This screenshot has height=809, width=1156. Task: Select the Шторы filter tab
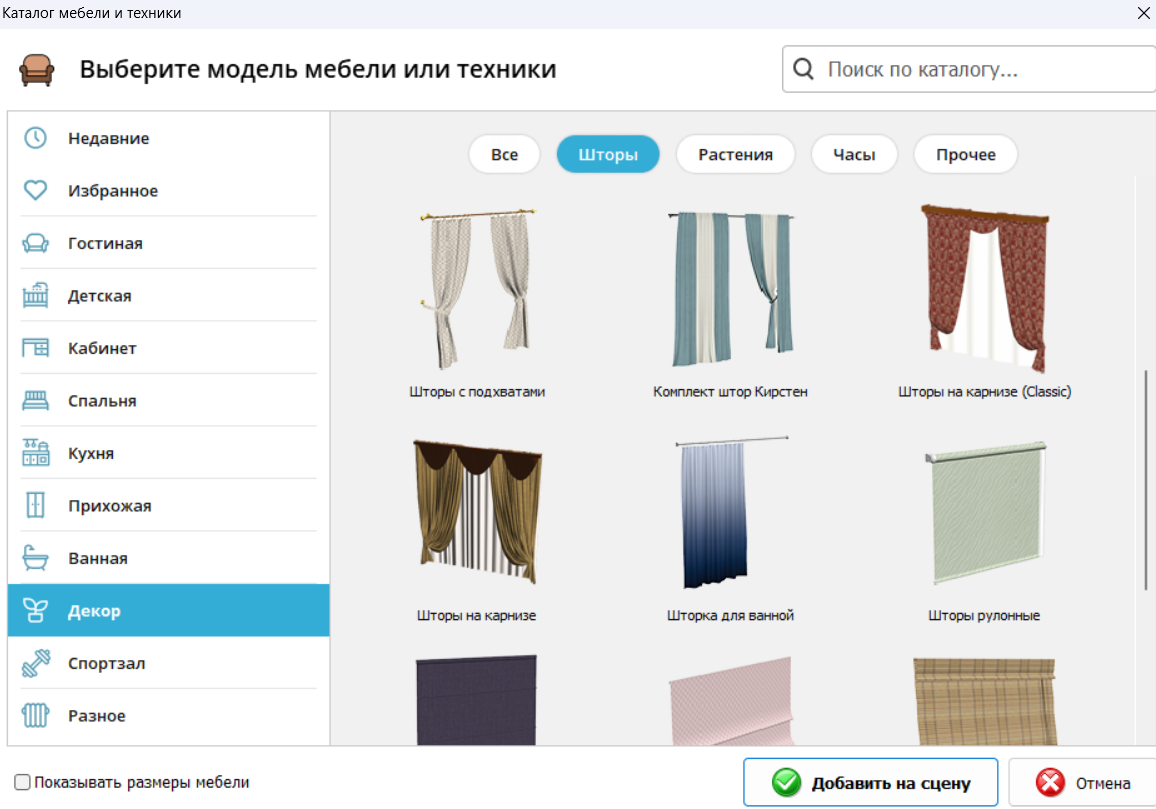coord(607,154)
